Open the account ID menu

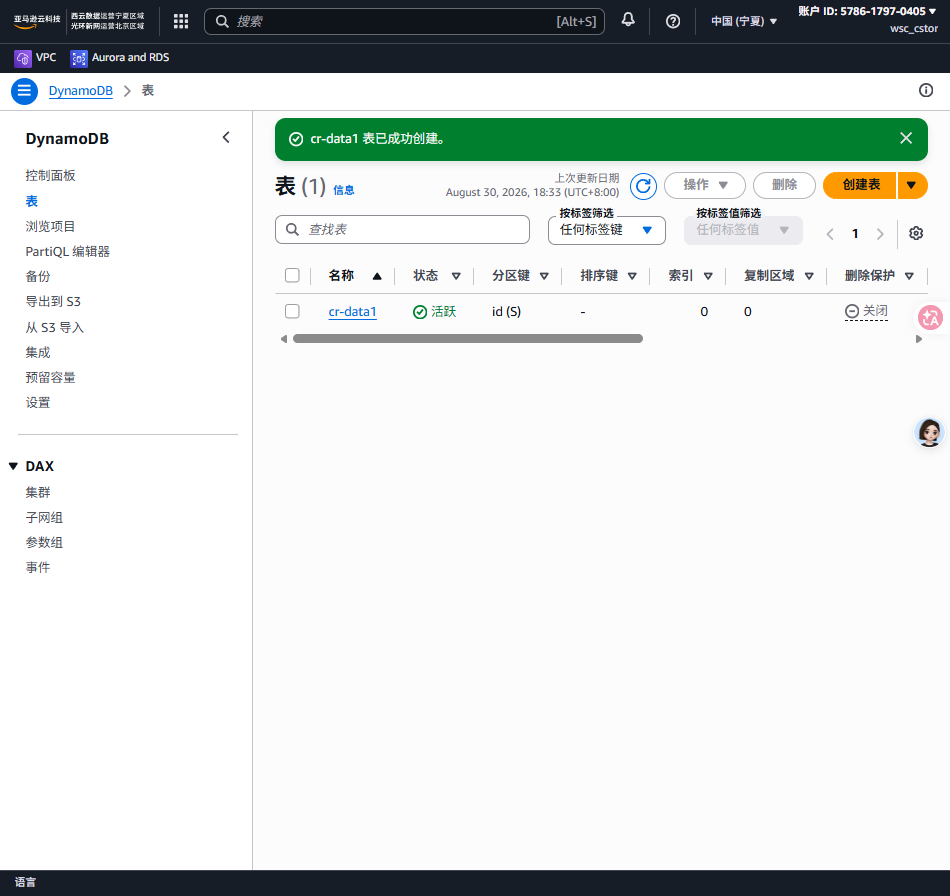[x=866, y=11]
